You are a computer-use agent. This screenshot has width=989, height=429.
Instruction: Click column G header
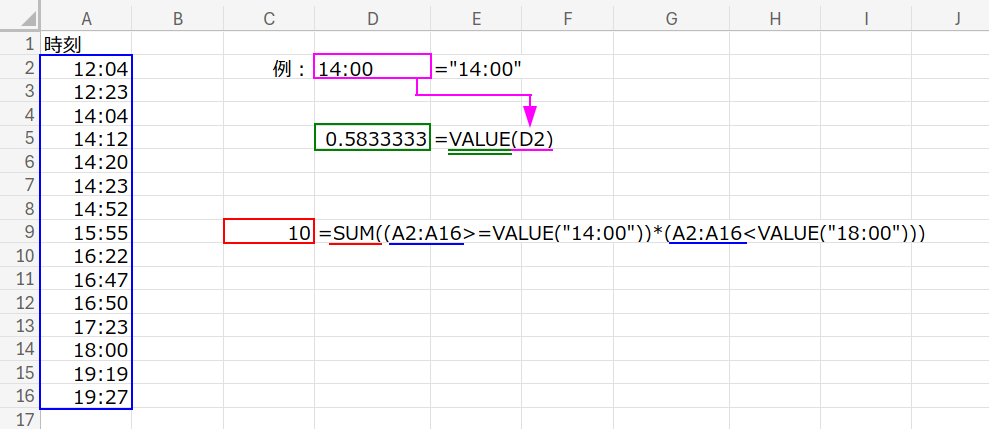tap(671, 18)
